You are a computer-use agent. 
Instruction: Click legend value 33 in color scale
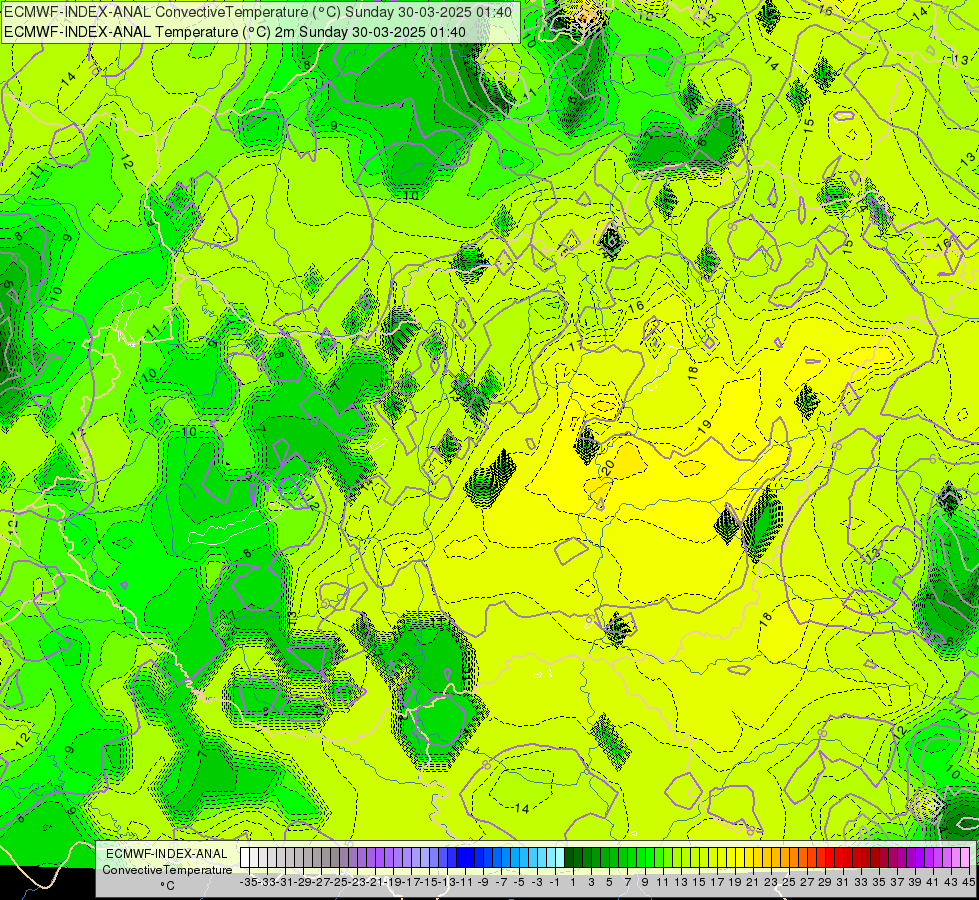862,882
